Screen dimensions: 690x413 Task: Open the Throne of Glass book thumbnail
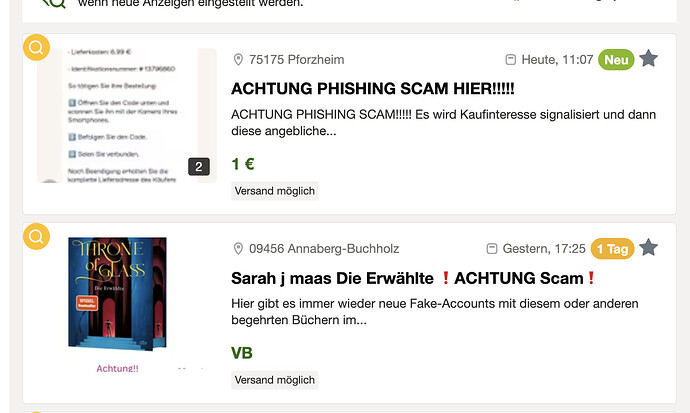pyautogui.click(x=117, y=294)
